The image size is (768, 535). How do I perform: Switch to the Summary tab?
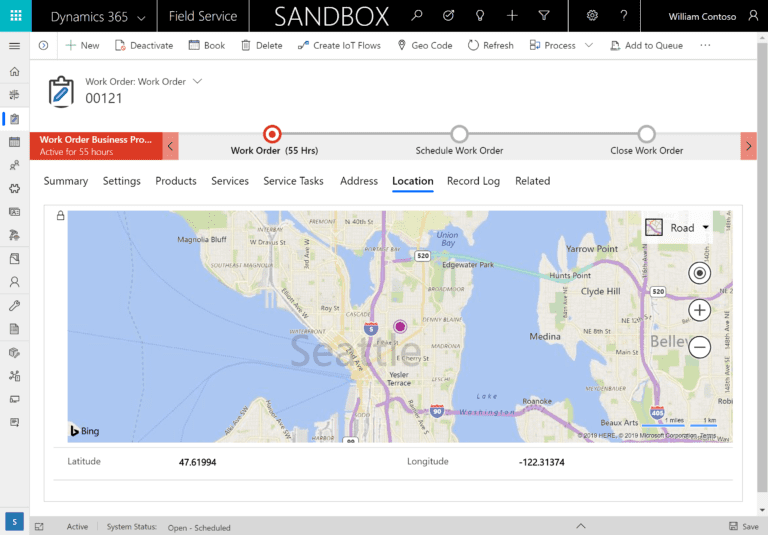point(66,181)
